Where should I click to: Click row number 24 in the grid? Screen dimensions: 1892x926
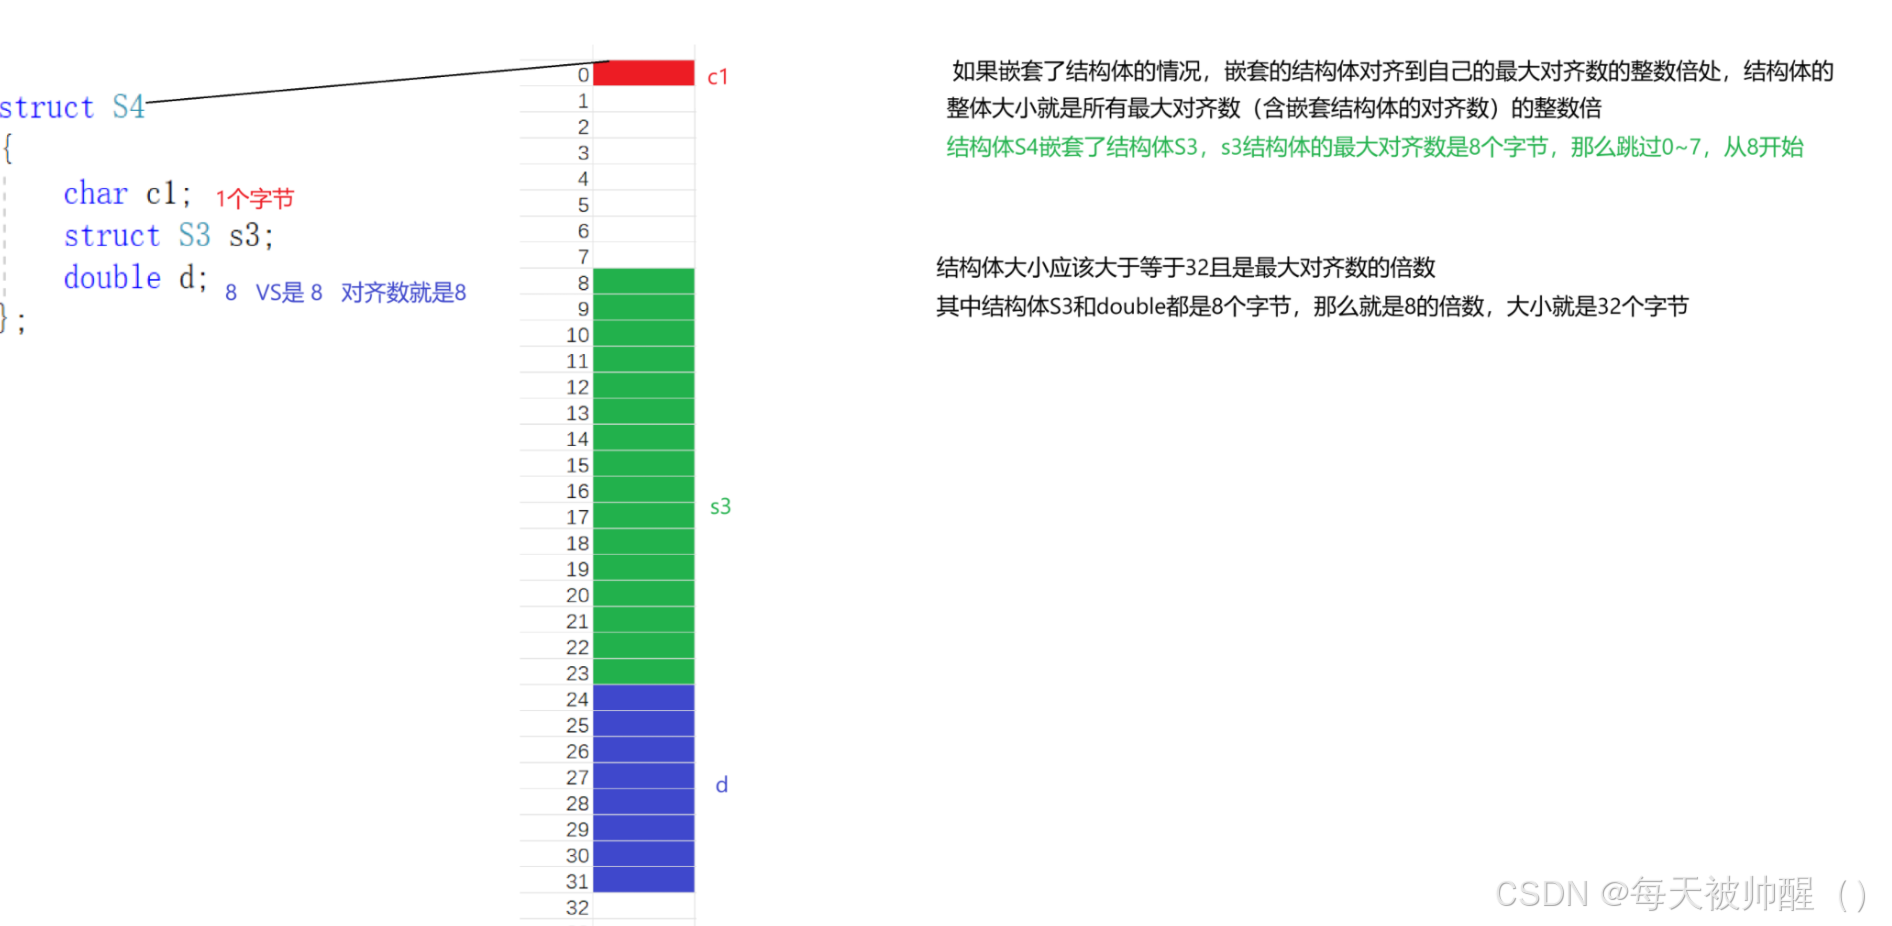point(577,699)
